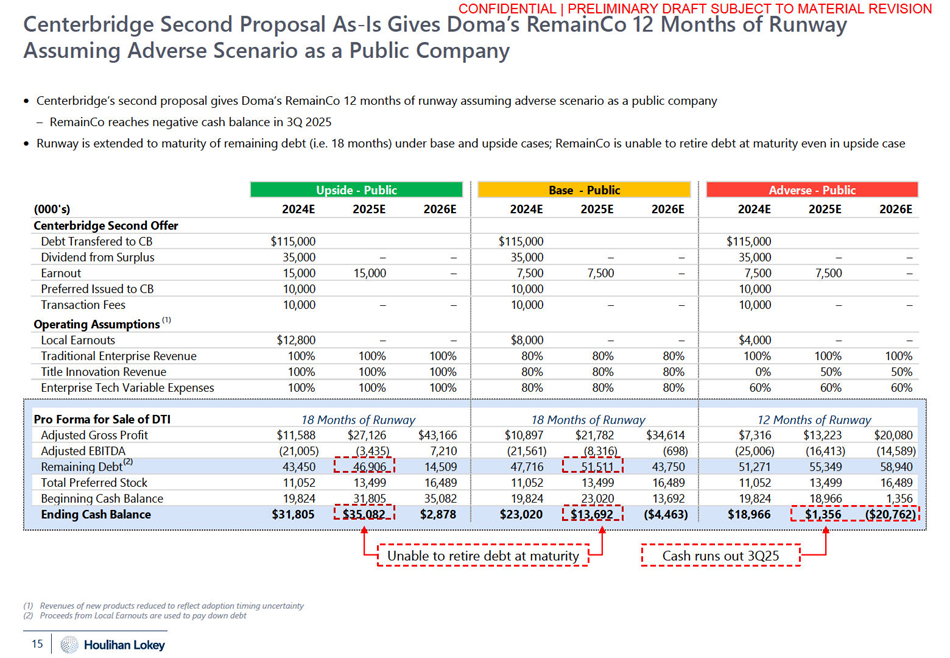This screenshot has width=950, height=658.
Task: Click the ($20,762) Adverse 2026E ending cash value
Action: click(x=886, y=515)
